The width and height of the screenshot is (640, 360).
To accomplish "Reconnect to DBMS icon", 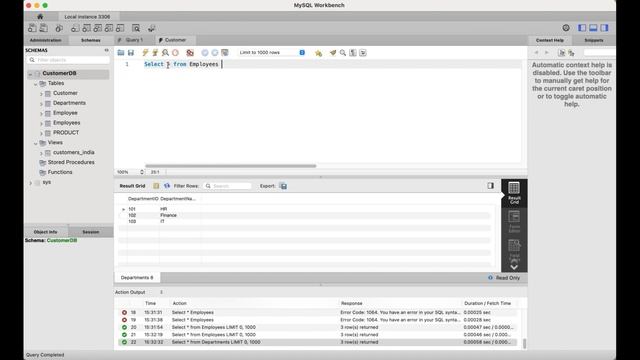I will click(151, 28).
